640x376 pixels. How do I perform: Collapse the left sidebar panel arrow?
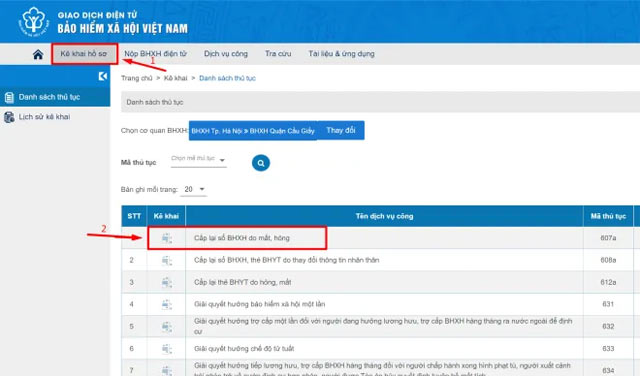click(103, 76)
